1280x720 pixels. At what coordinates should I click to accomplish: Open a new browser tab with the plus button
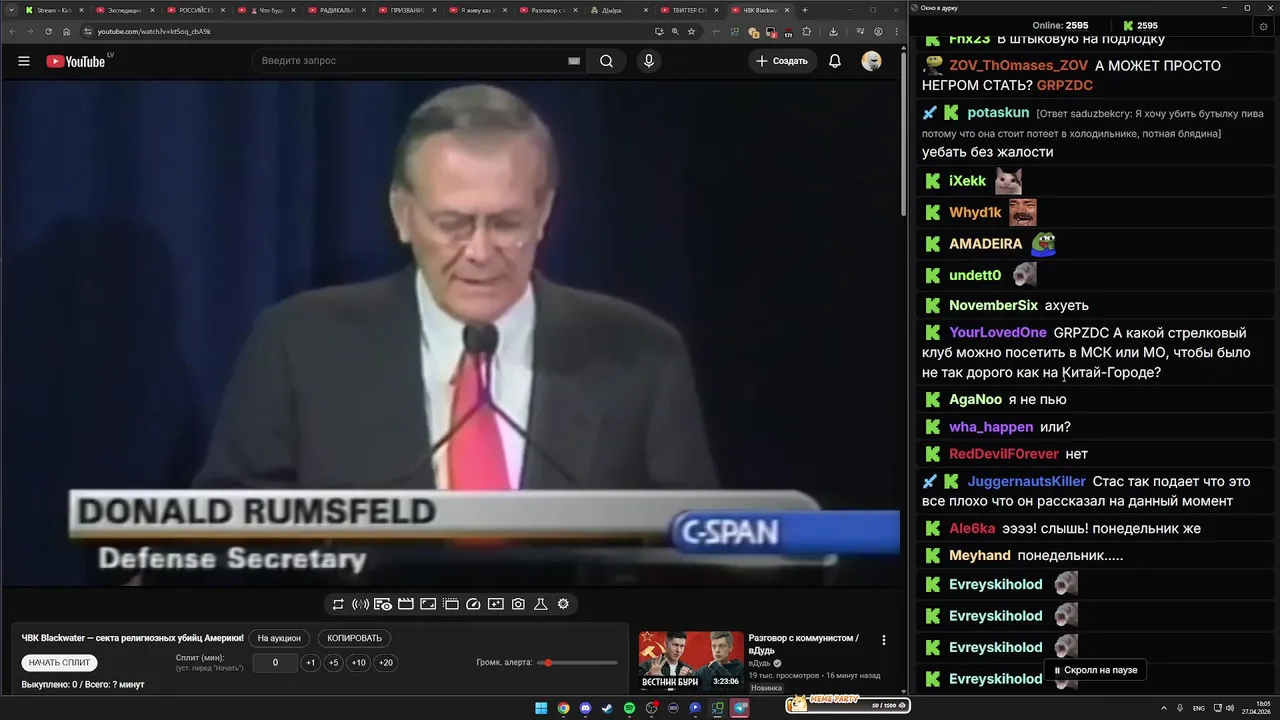[805, 9]
